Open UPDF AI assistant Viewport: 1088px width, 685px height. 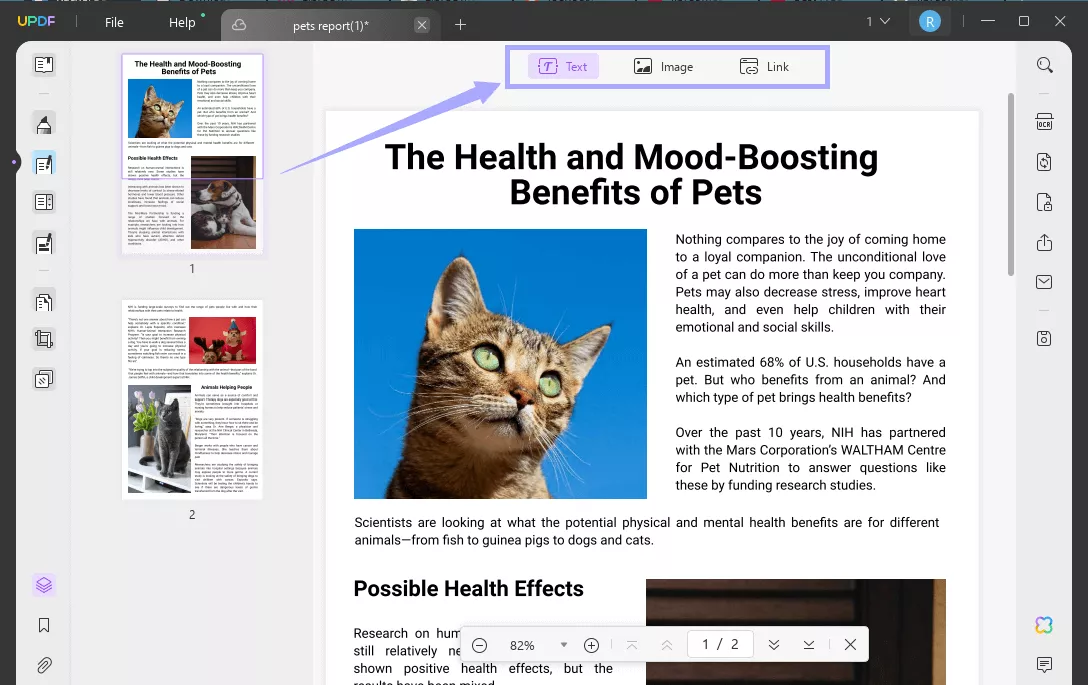1044,625
